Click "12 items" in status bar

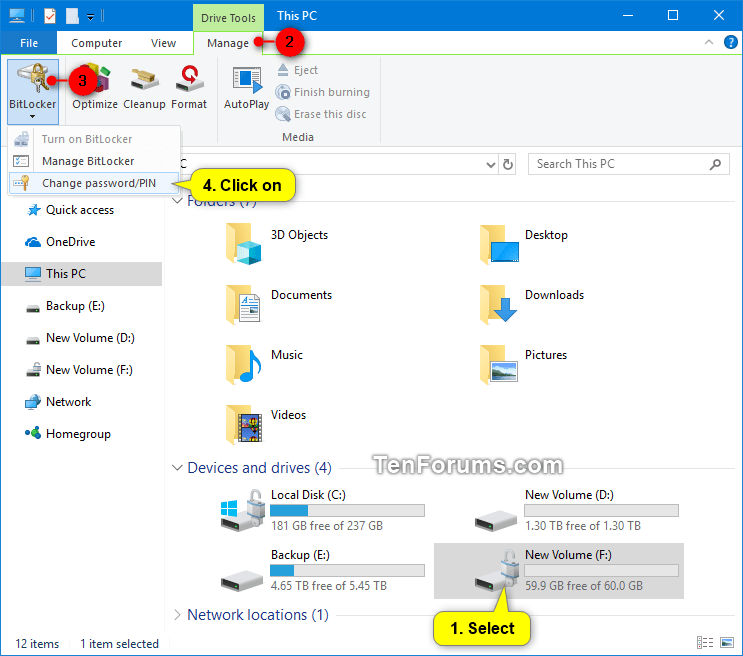coord(37,644)
